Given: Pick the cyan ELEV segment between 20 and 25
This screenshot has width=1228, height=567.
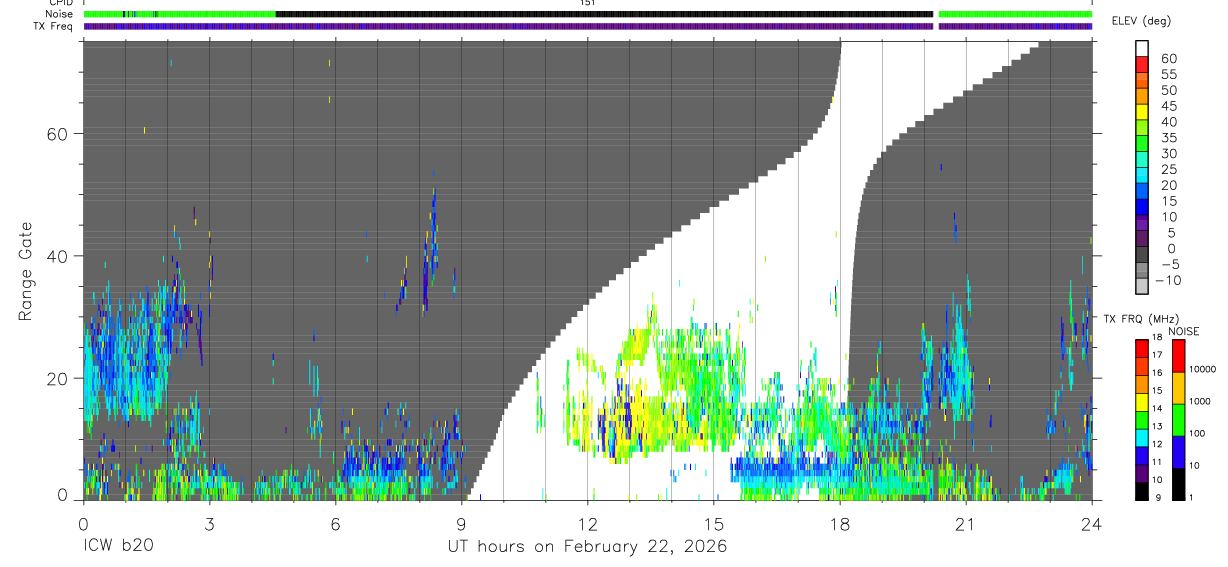Looking at the screenshot, I should pyautogui.click(x=1142, y=176).
